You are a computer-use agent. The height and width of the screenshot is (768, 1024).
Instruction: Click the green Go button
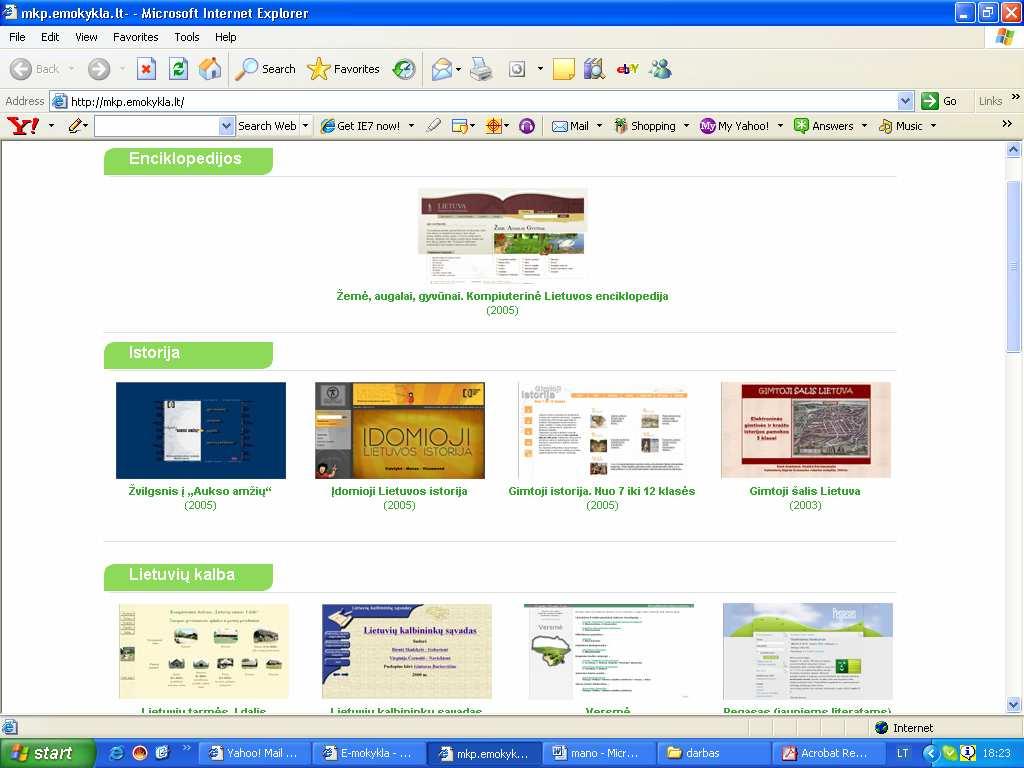pos(938,101)
